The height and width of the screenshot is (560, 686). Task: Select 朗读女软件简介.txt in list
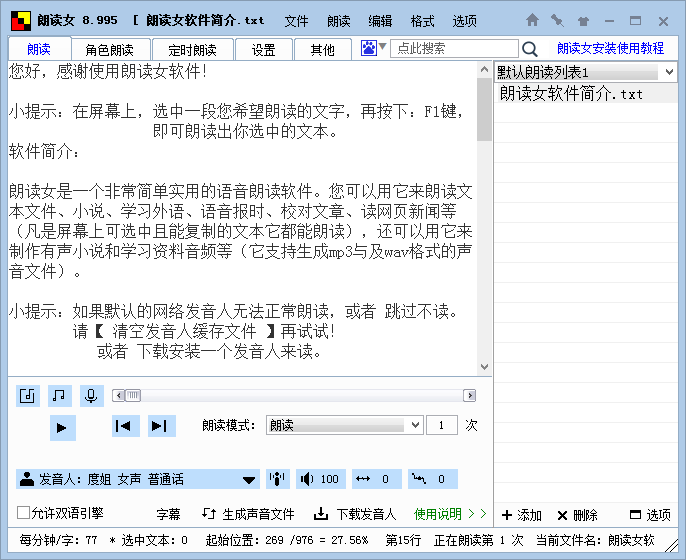click(x=586, y=94)
